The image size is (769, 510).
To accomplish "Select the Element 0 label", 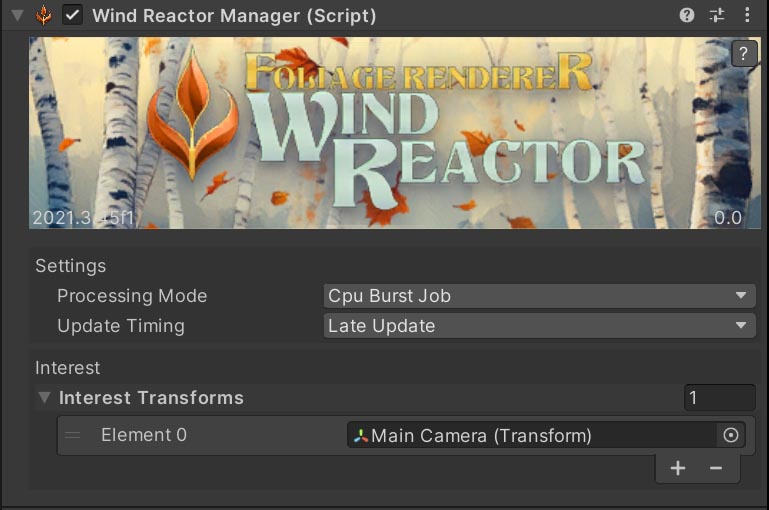I will 143,435.
